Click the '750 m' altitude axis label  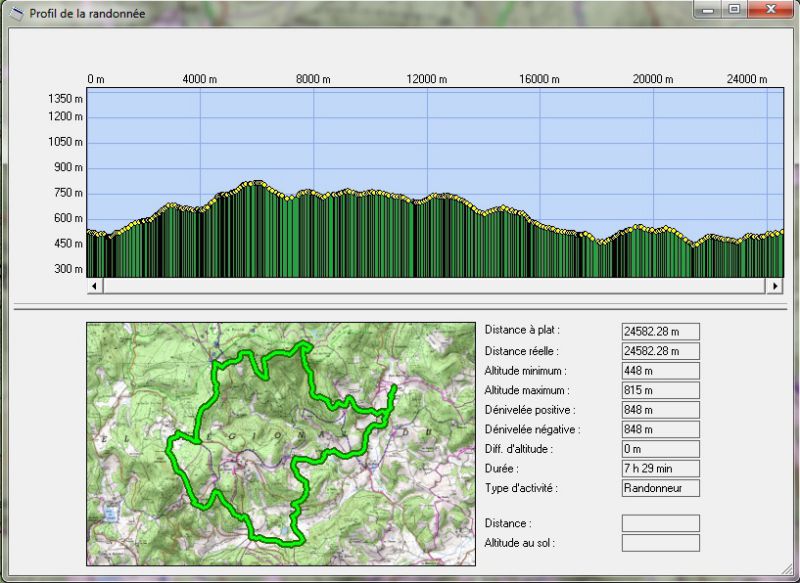pos(68,193)
